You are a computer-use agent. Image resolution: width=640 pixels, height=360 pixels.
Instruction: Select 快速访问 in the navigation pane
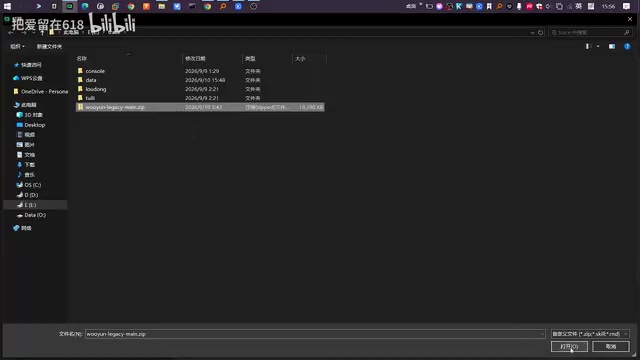(31, 65)
